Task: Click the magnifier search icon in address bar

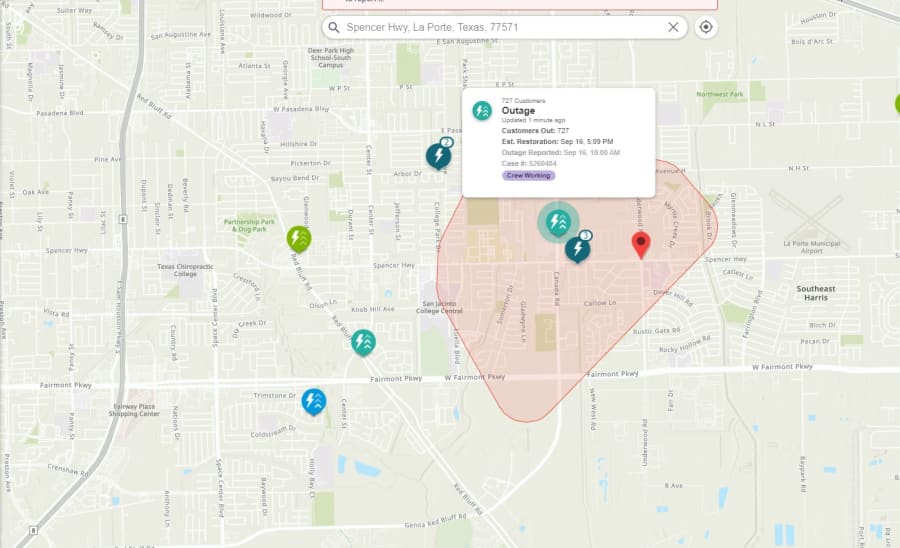Action: click(x=334, y=27)
